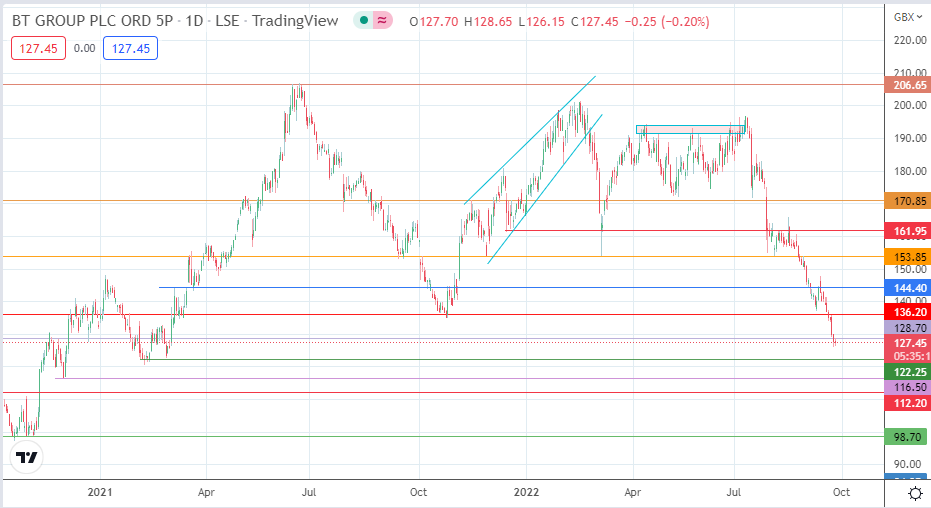Click the low value L126.15
The height and width of the screenshot is (508, 931).
click(x=541, y=21)
